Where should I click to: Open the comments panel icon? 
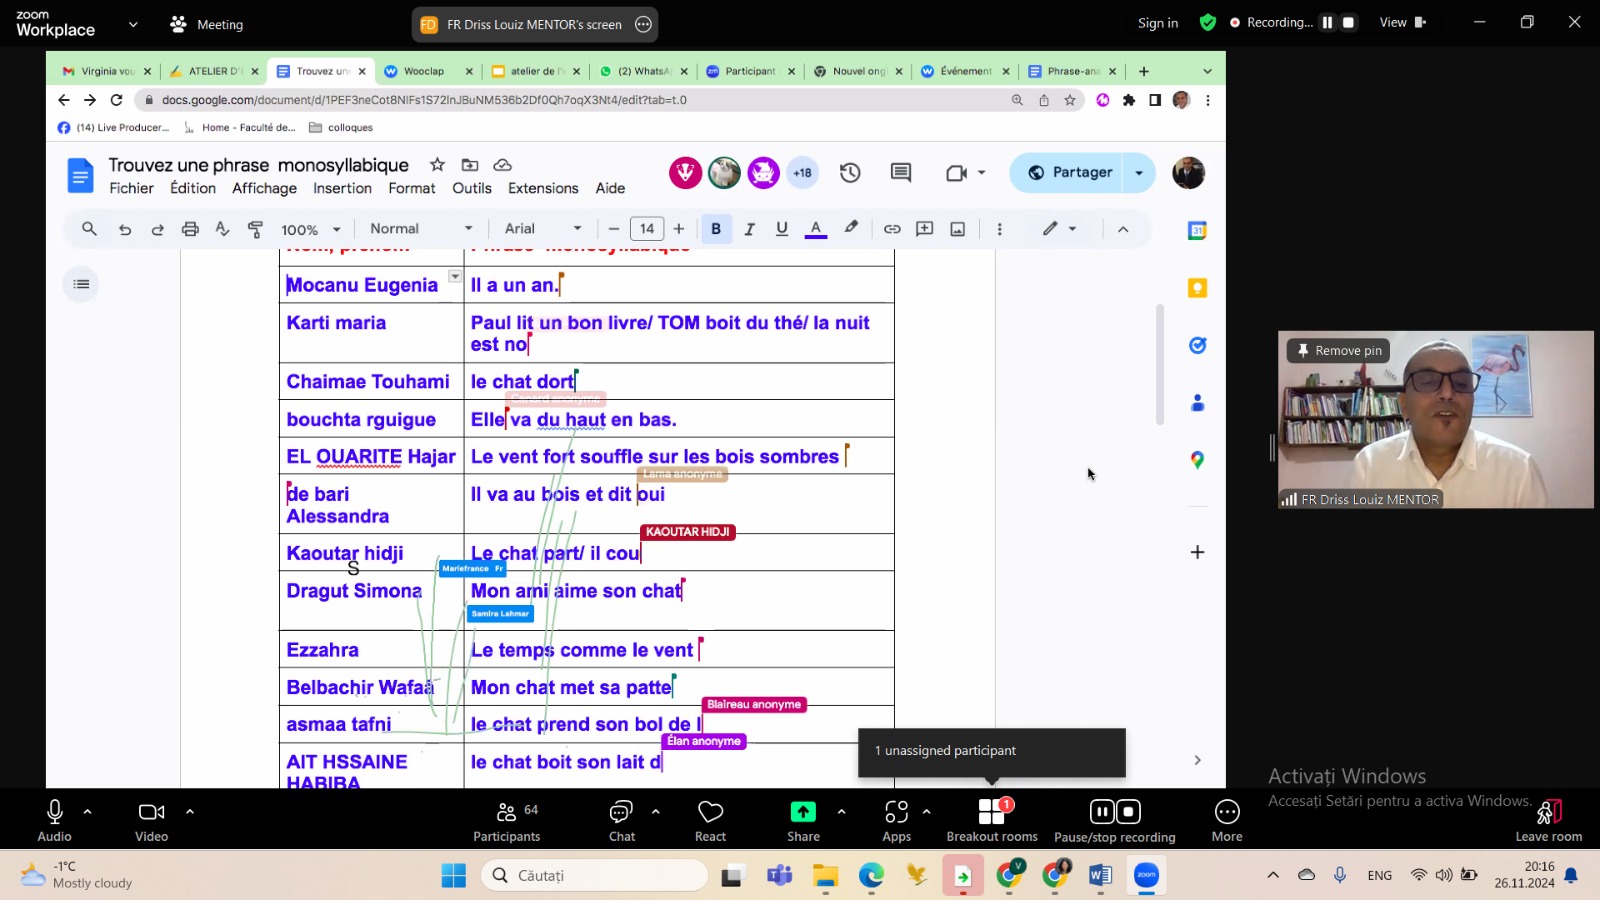(x=900, y=173)
